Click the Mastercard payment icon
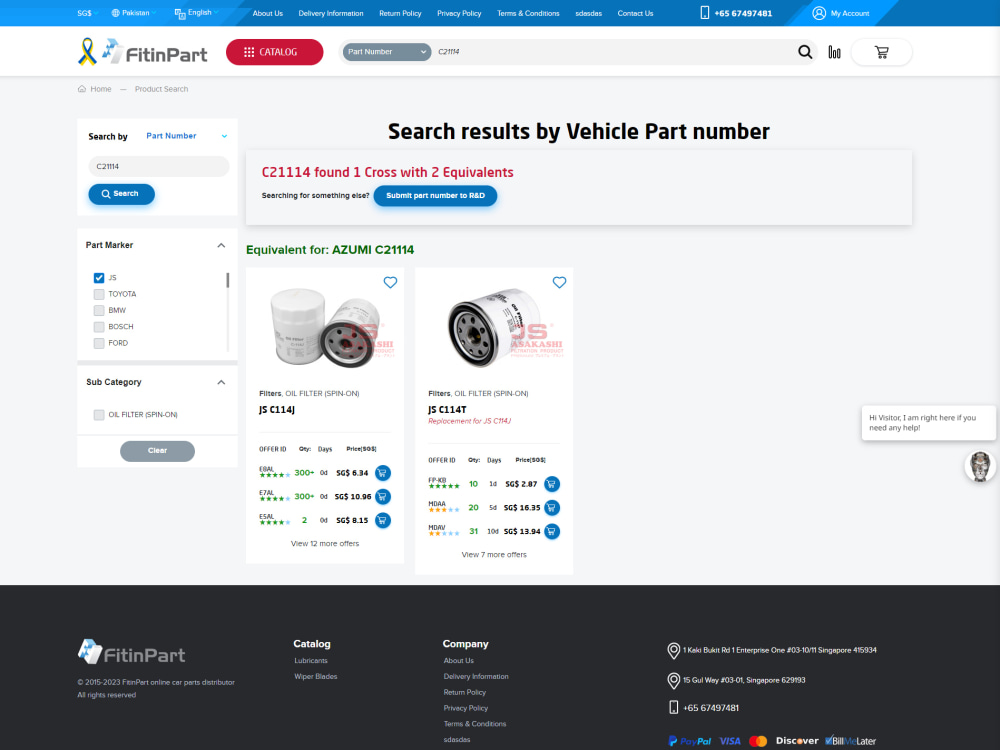Screen dimensions: 1000x750 [758, 740]
